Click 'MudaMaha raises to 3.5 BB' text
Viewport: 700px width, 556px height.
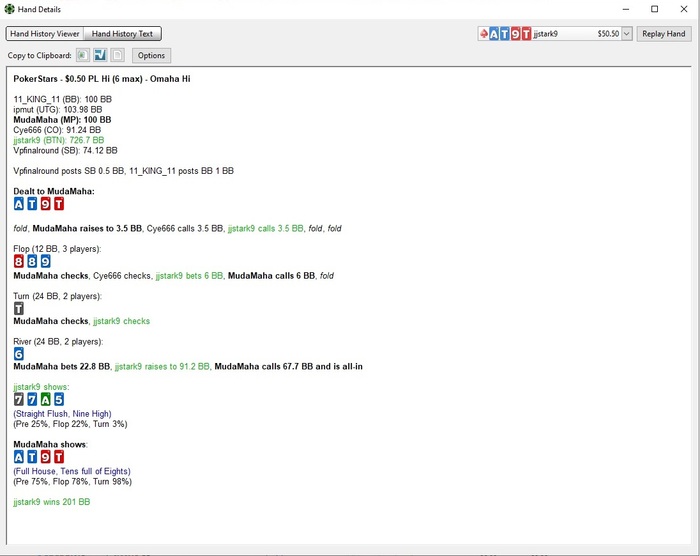[87, 229]
